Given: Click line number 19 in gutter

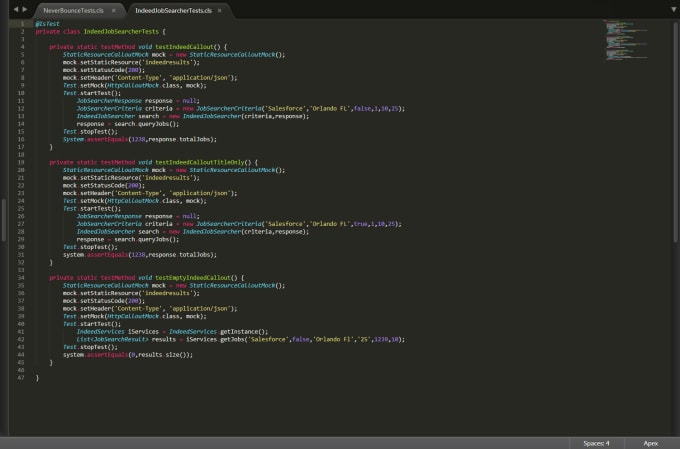Looking at the screenshot, I should [21, 162].
